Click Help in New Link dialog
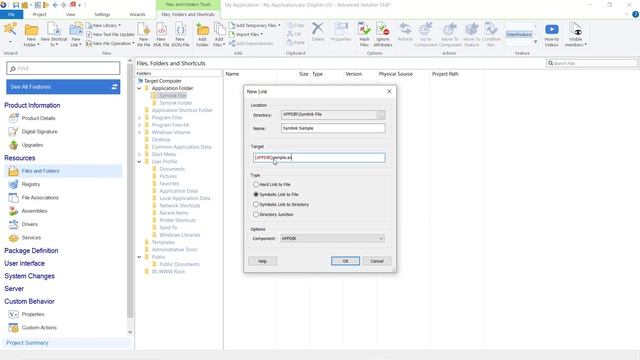 262,261
